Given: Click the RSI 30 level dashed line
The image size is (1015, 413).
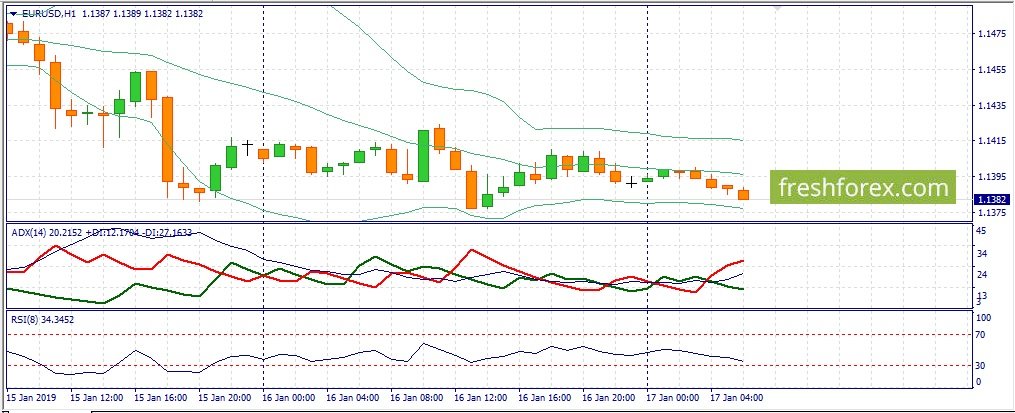Looking at the screenshot, I should (x=489, y=366).
